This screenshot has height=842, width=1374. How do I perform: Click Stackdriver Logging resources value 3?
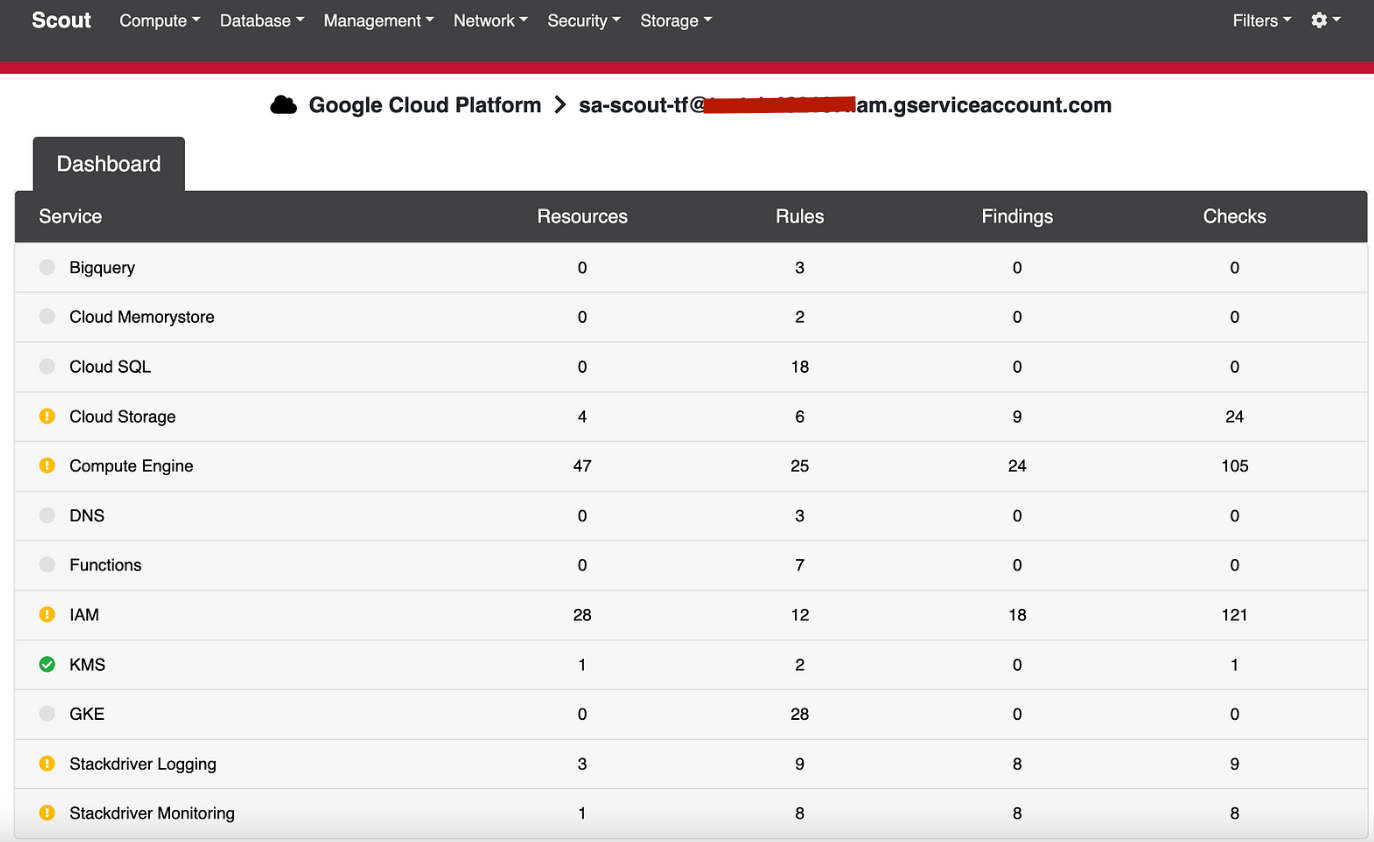(x=582, y=764)
